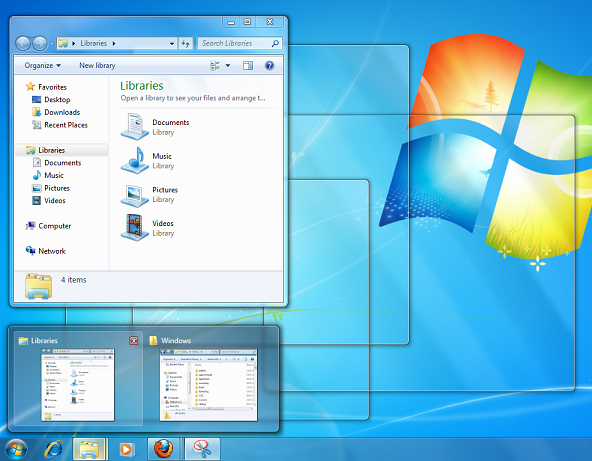Open Recent Places under Favorites
Viewport: 592px width, 461px height.
click(x=66, y=125)
